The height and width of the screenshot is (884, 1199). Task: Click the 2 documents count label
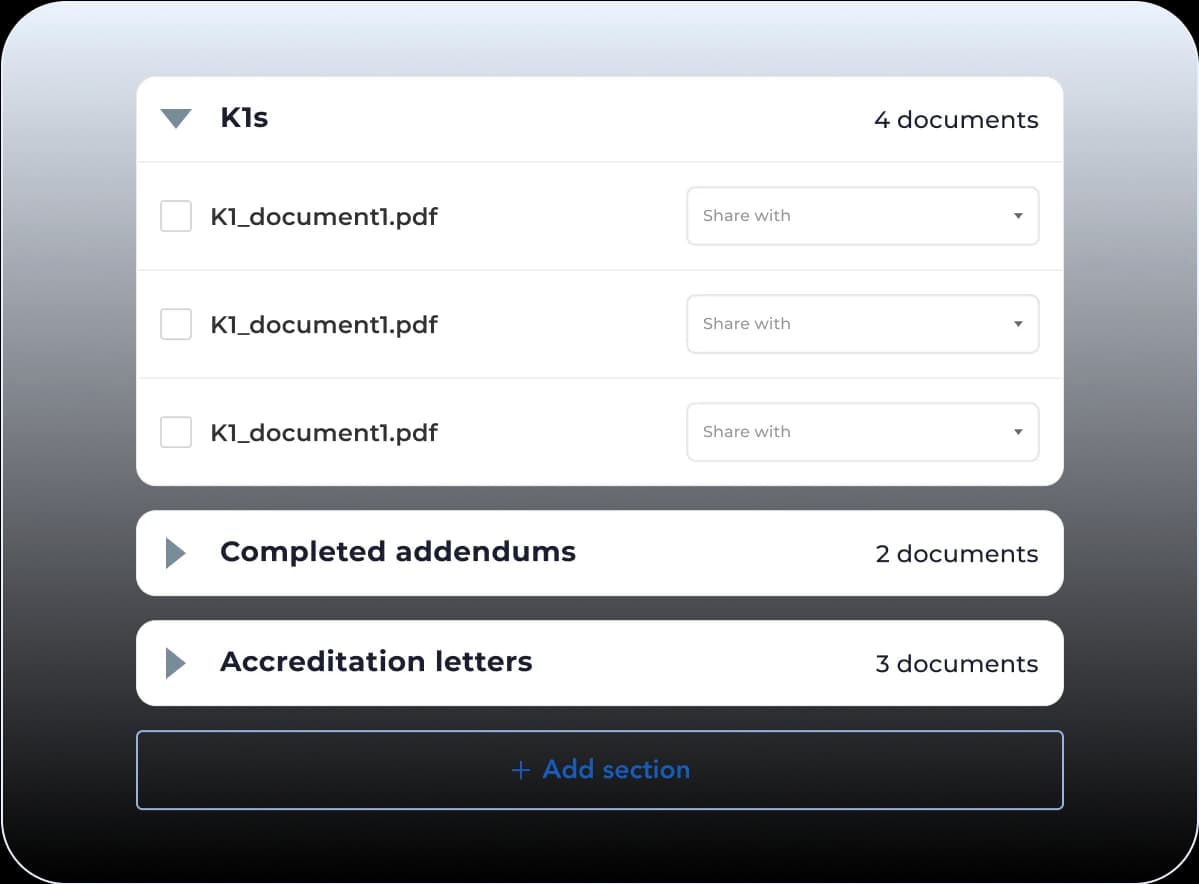tap(956, 554)
